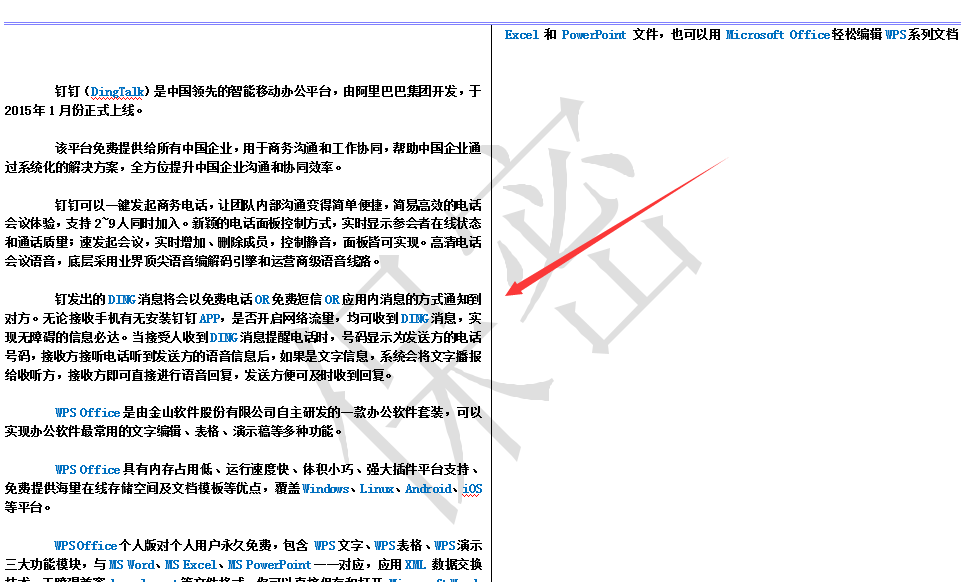Screen dimensions: 961x582
Task: Click the blue text MS Excel
Action: coord(191,565)
